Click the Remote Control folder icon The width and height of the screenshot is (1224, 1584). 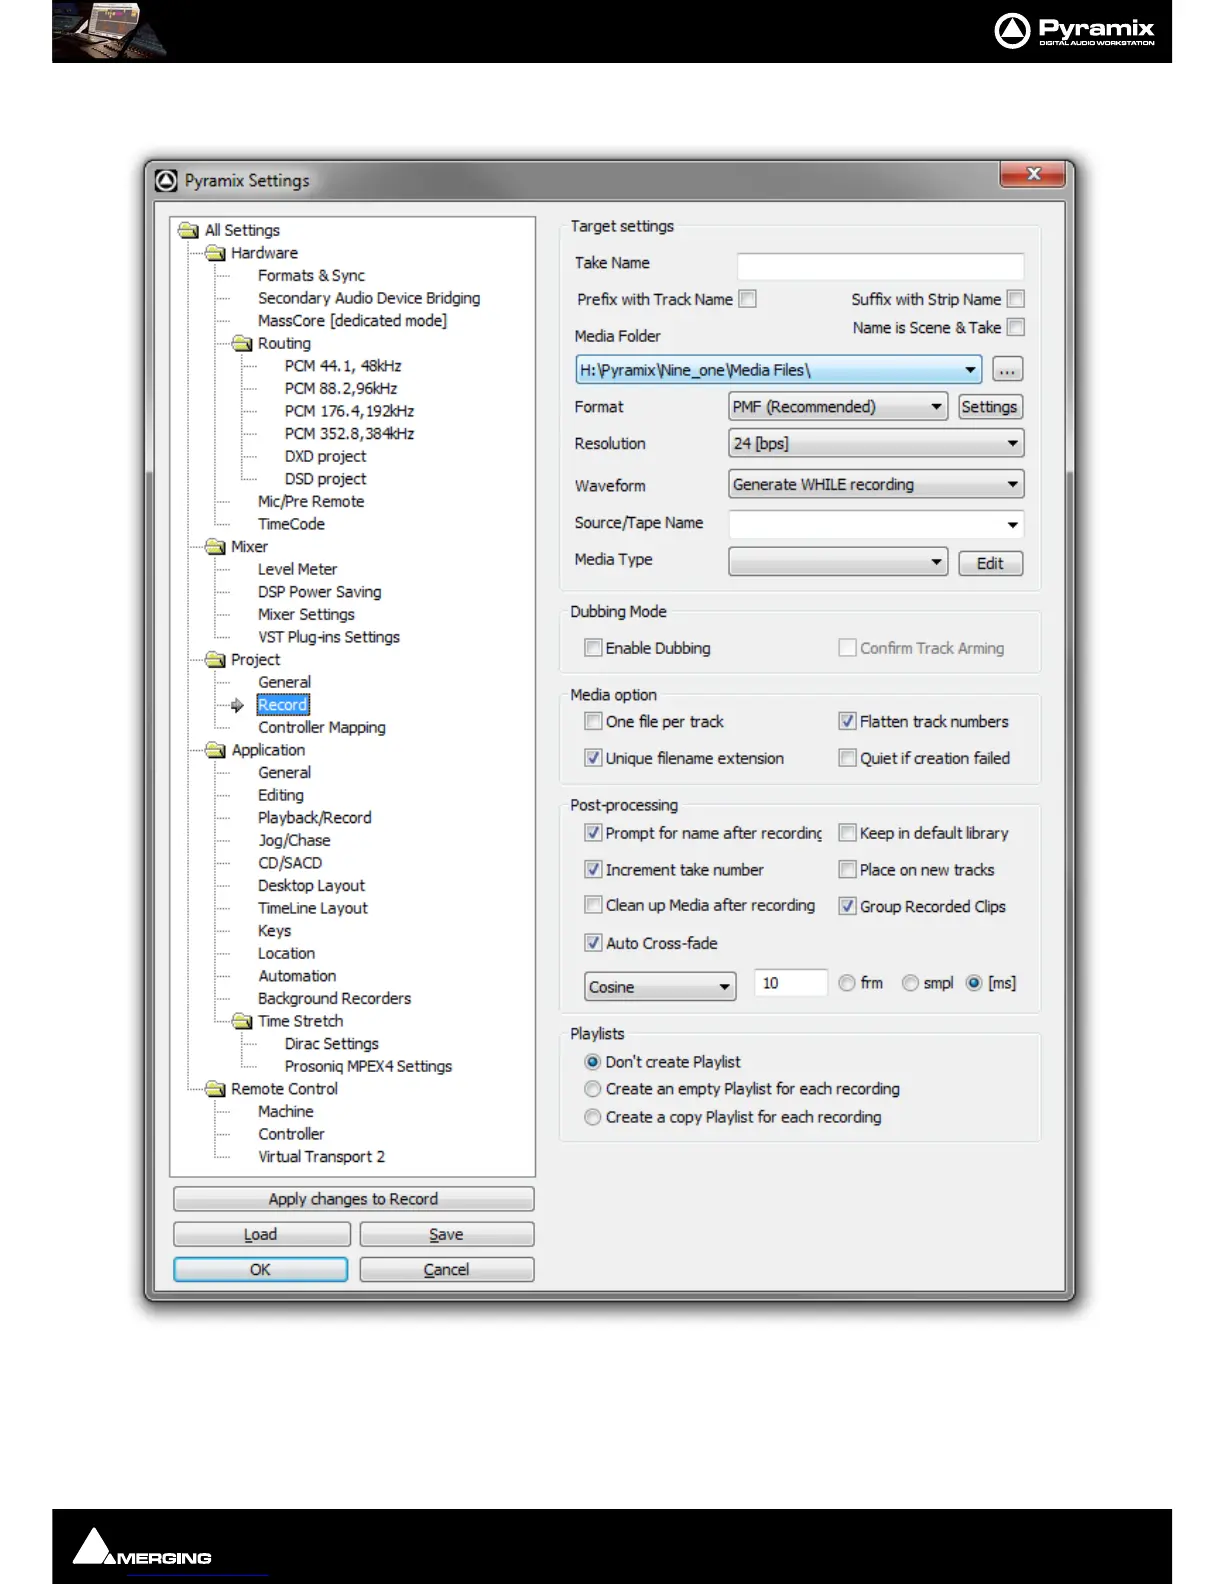[215, 1089]
